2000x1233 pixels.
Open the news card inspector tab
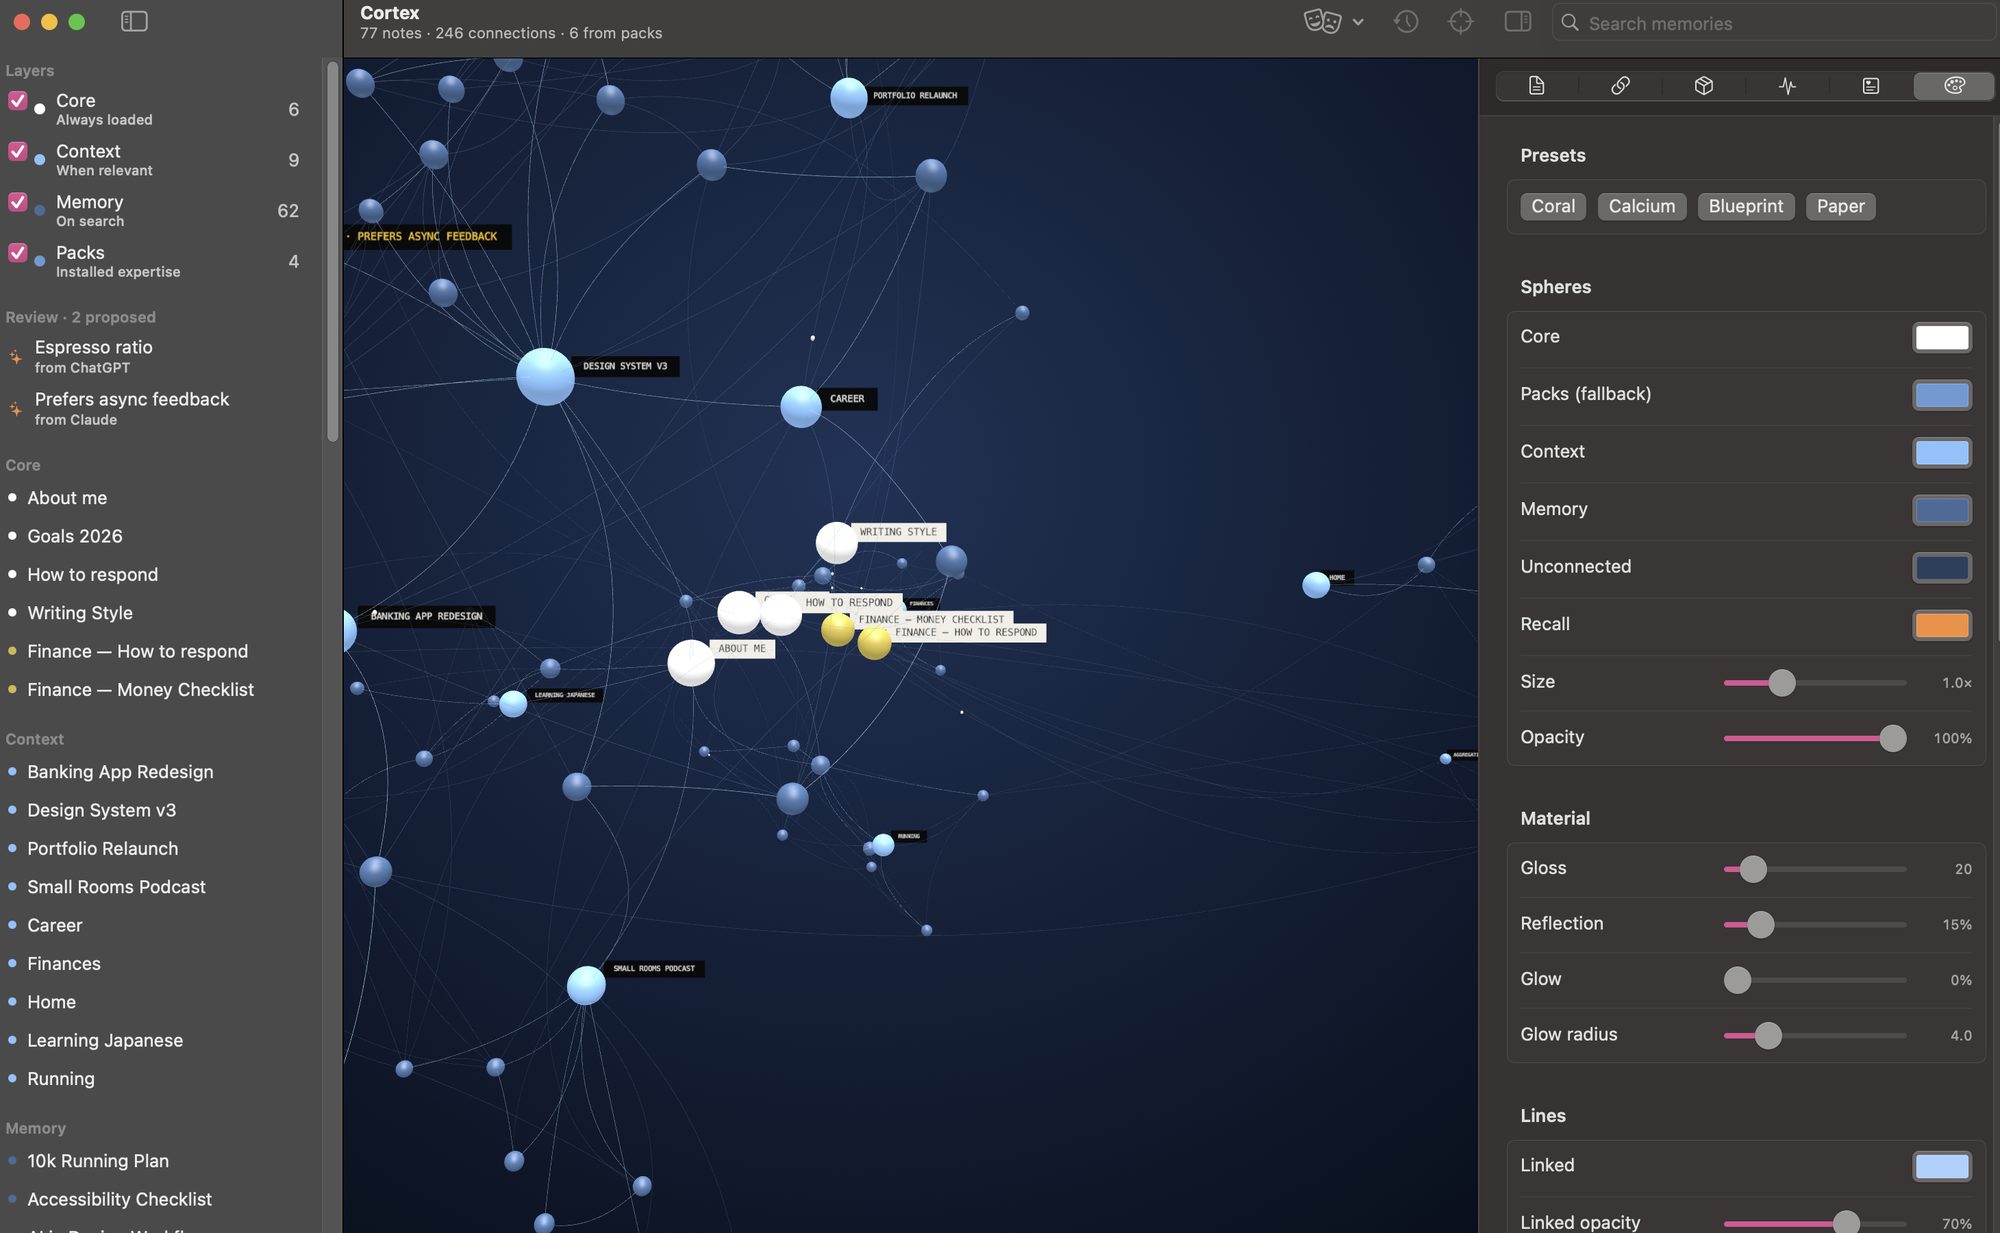pyautogui.click(x=1871, y=86)
